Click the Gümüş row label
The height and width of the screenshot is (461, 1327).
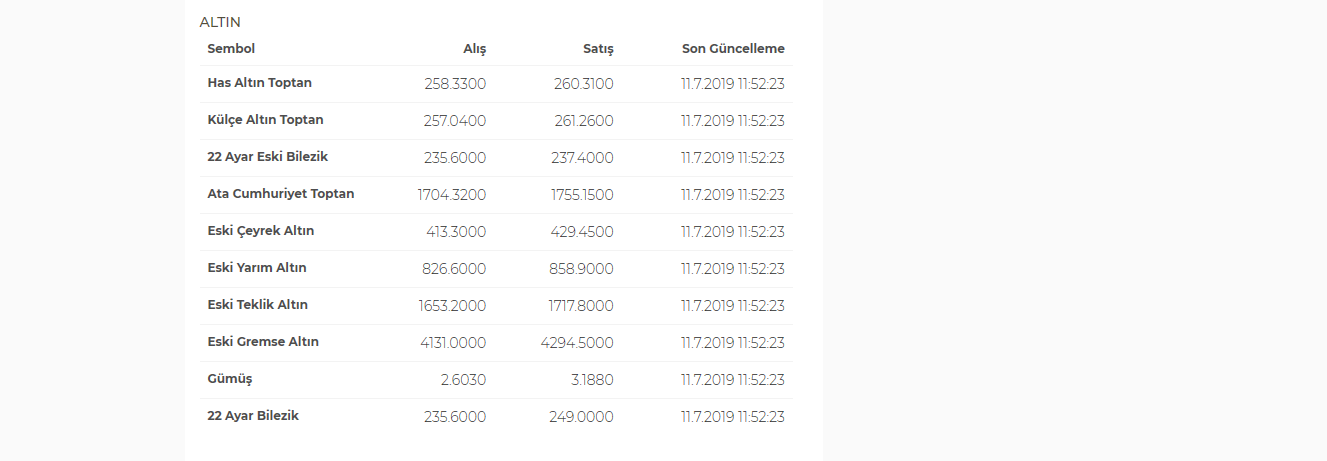pos(230,379)
